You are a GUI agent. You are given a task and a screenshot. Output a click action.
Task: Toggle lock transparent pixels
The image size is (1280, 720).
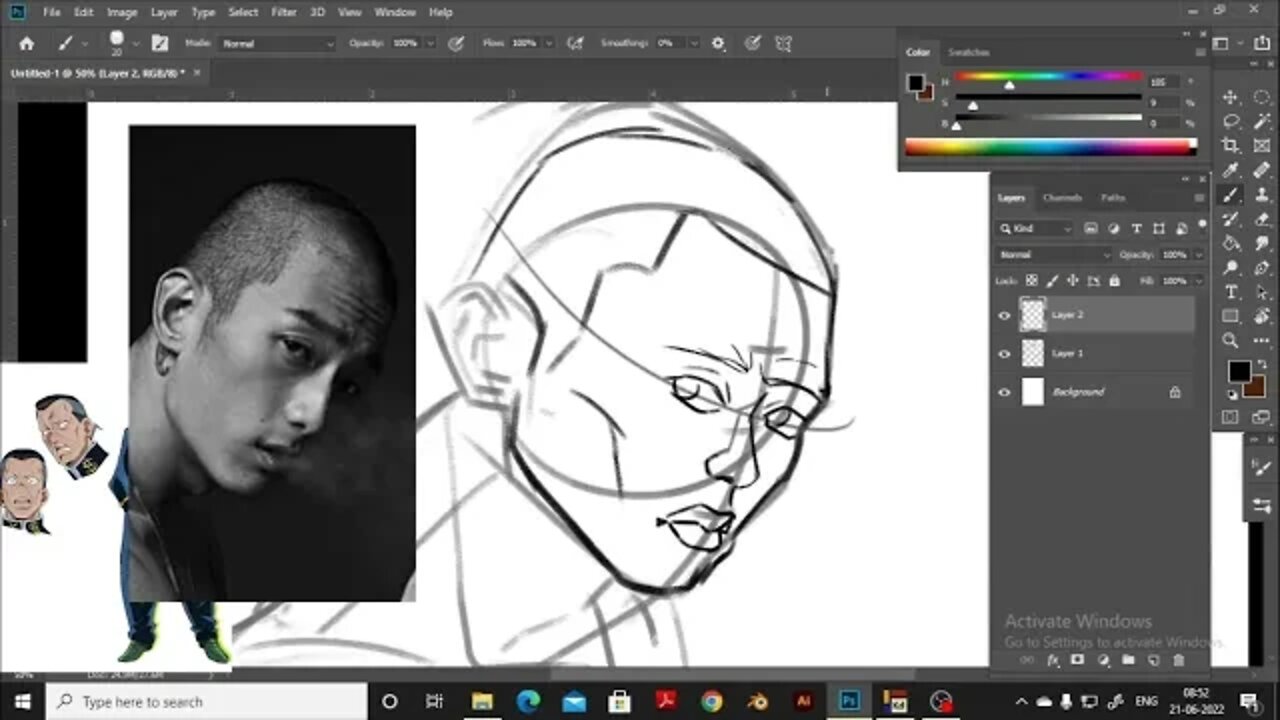click(1032, 281)
